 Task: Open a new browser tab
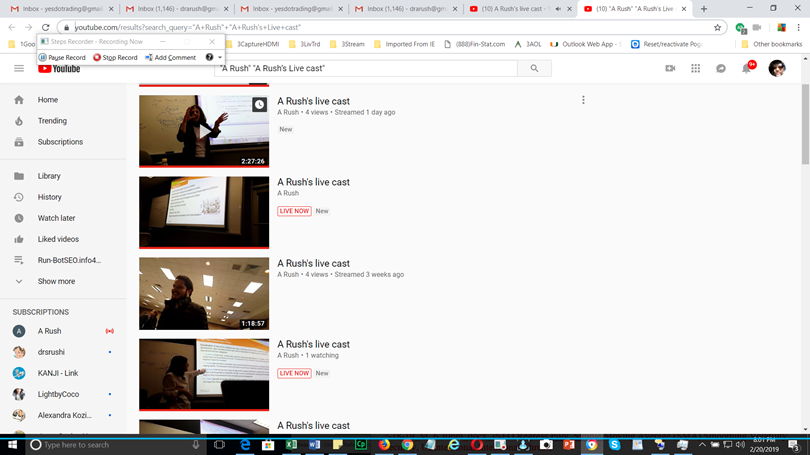coord(704,9)
